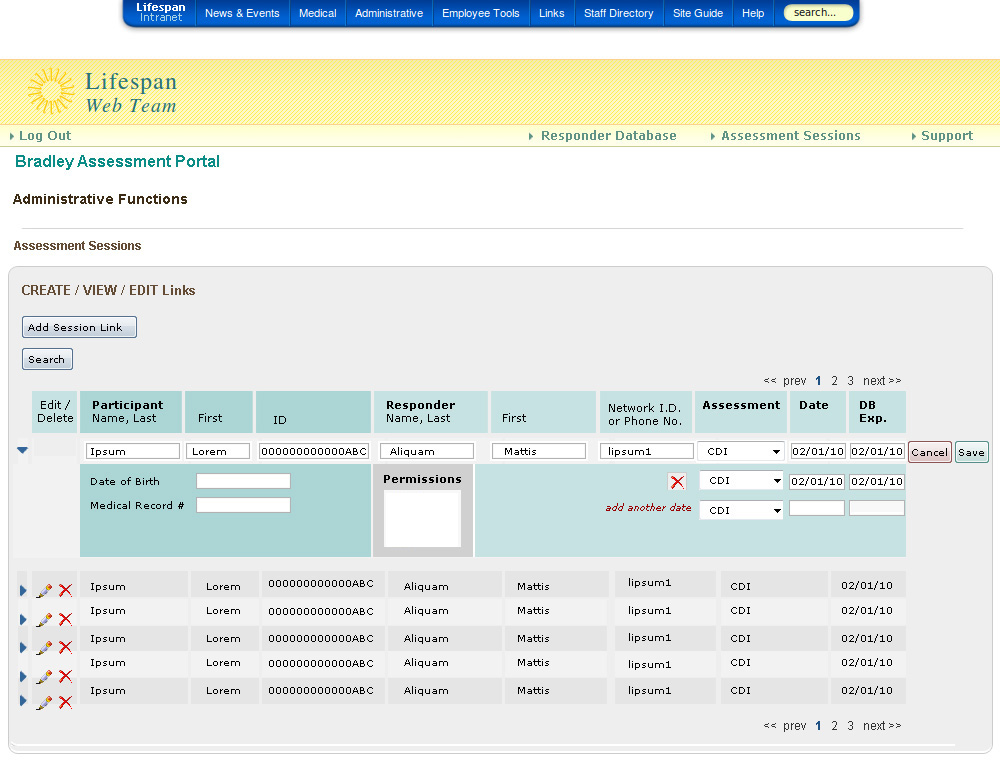This screenshot has height=768, width=1000.
Task: Go to page 2 in top pagination
Action: (x=834, y=381)
